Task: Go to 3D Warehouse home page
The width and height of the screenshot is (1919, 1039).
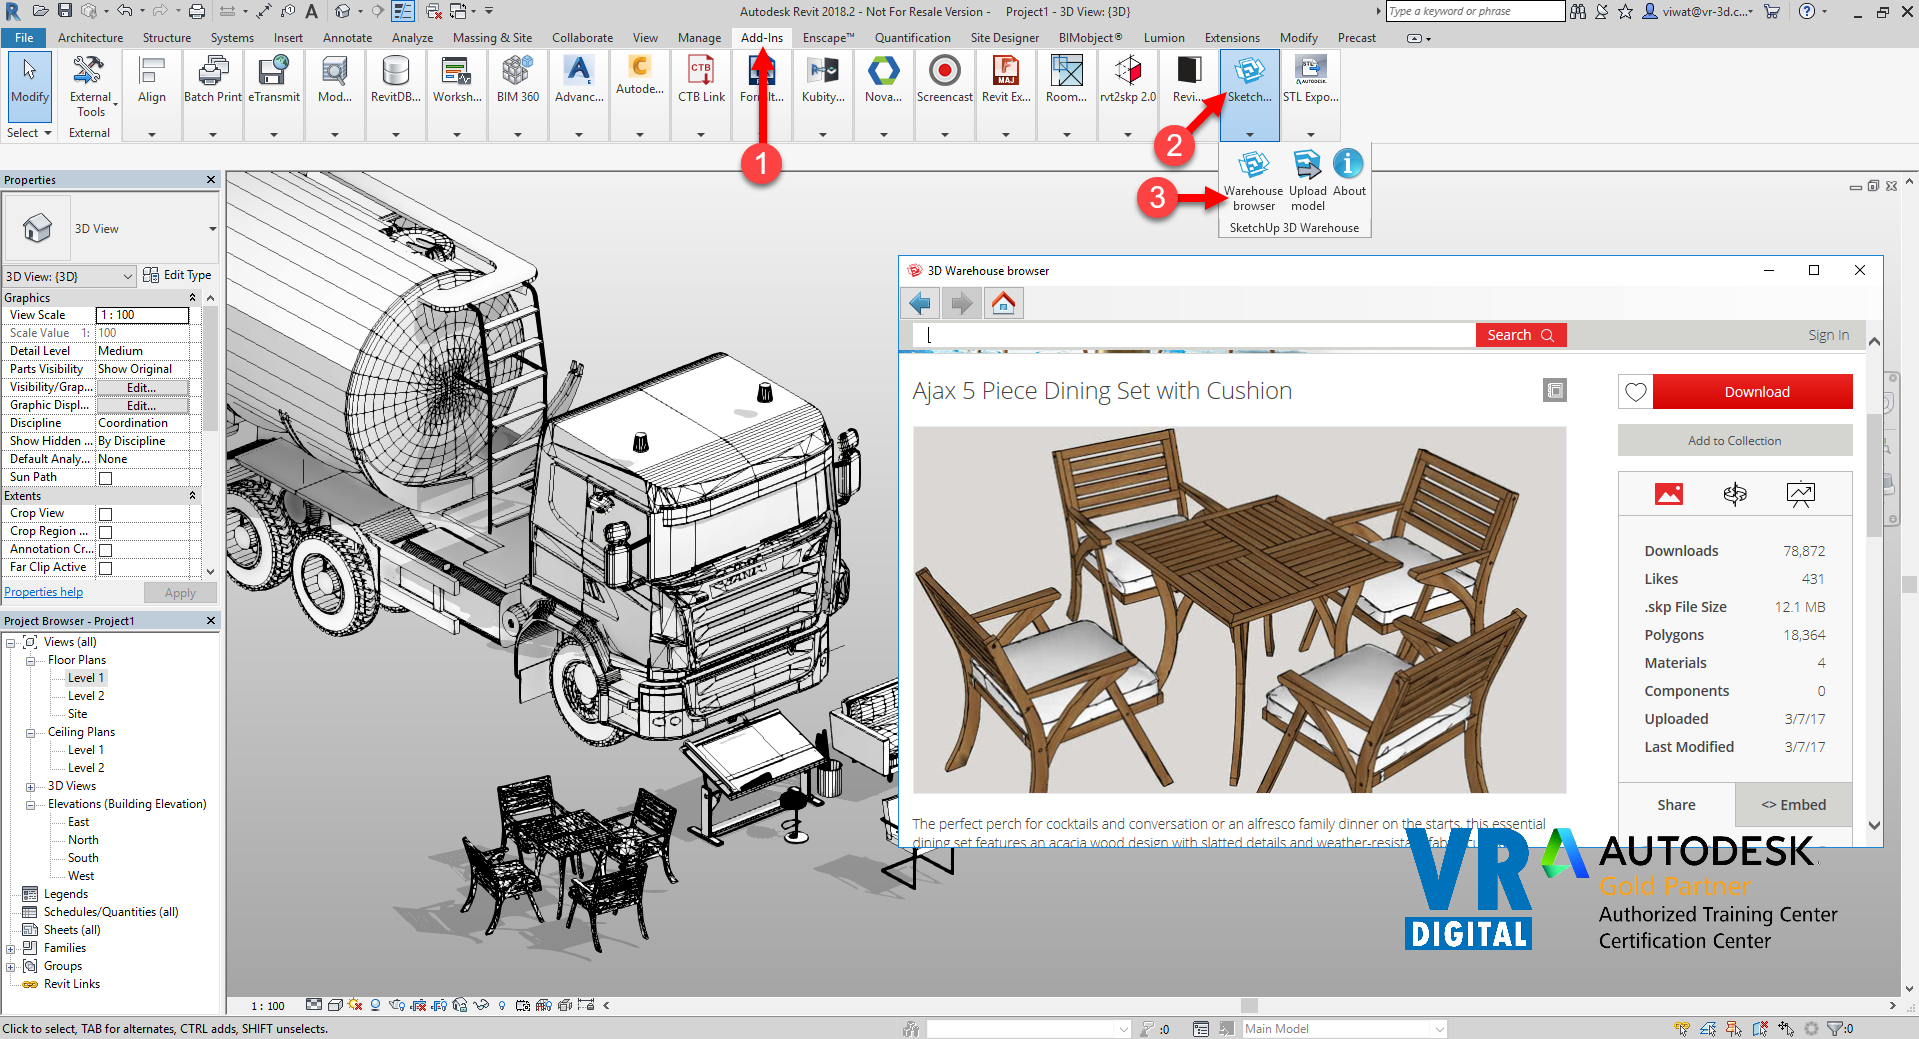Action: pyautogui.click(x=1003, y=302)
